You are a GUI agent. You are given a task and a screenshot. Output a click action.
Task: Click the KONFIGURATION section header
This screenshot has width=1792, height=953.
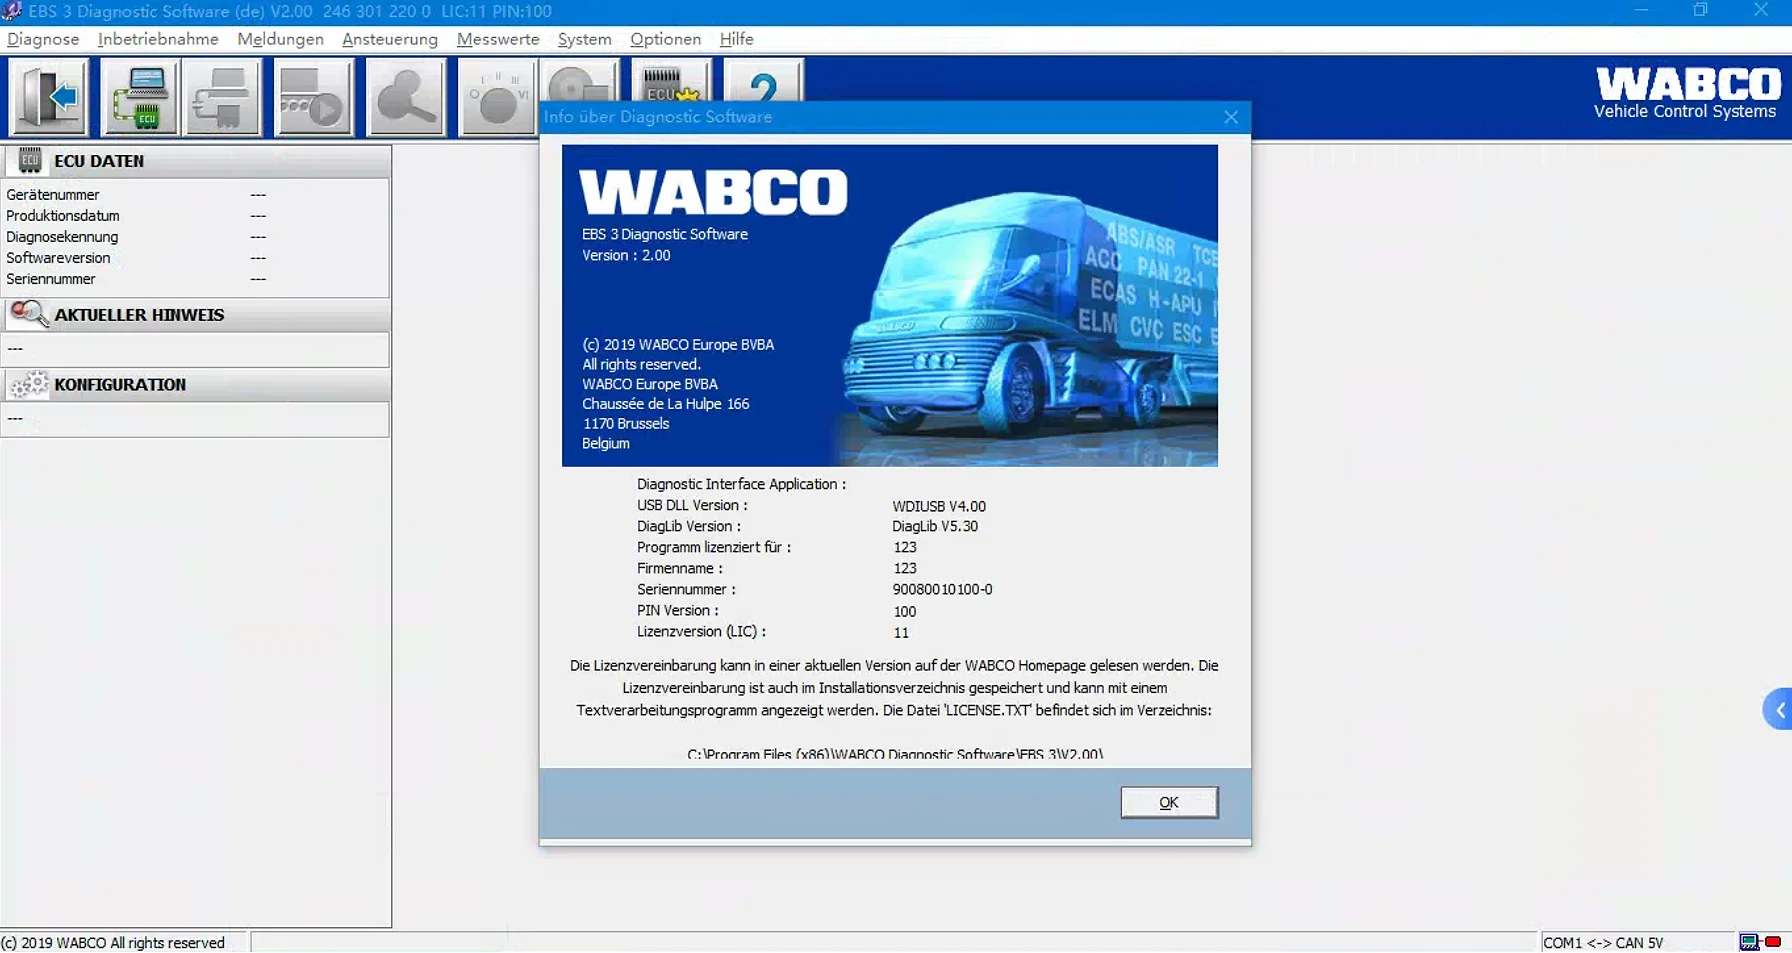coord(120,385)
